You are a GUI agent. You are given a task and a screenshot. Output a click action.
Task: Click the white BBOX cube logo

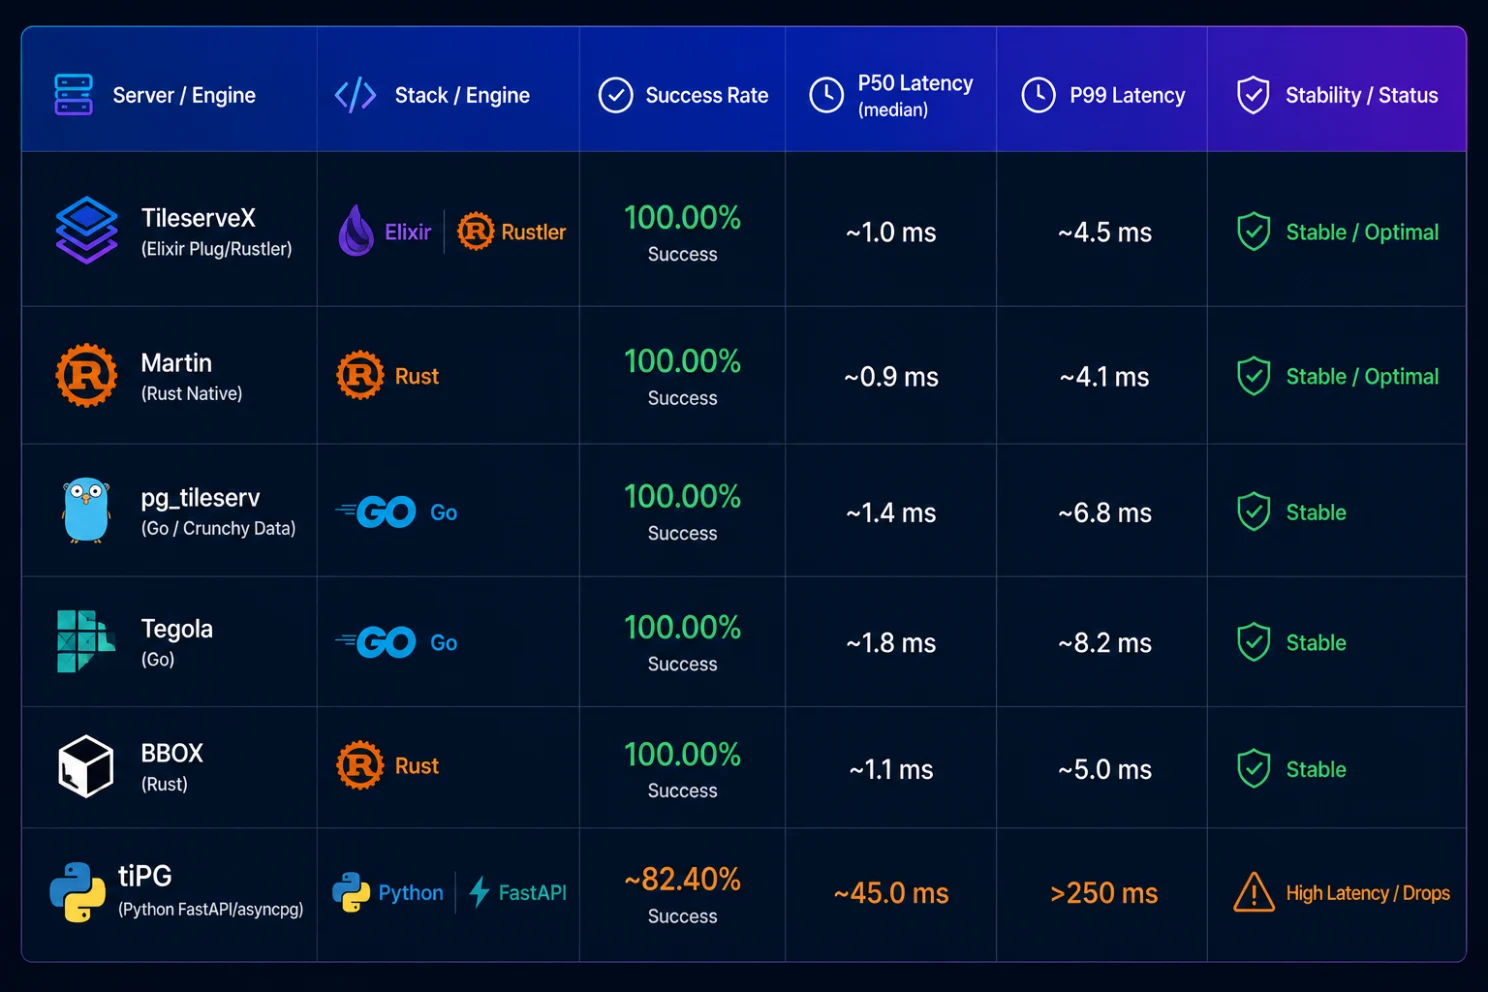tap(86, 766)
